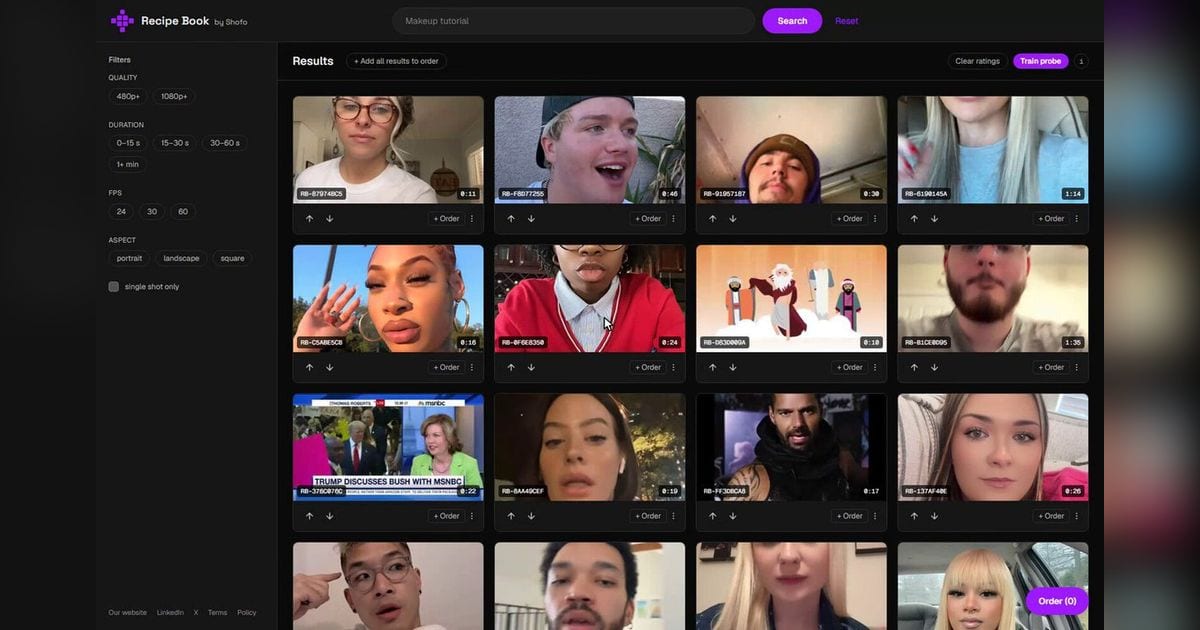This screenshot has height=630, width=1200.
Task: Open the more options menu on 0:10 card
Action: coord(876,367)
